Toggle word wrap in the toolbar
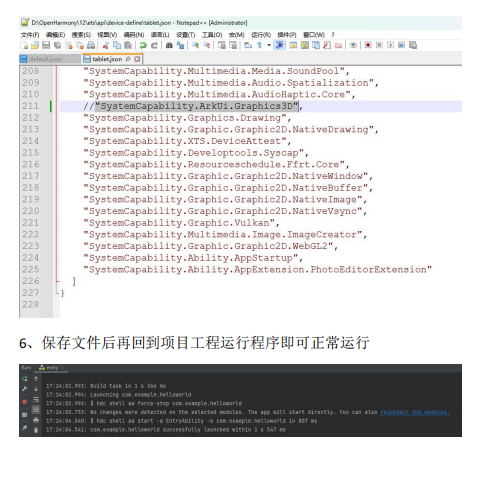Screen dimensions: 489x480 point(248,45)
